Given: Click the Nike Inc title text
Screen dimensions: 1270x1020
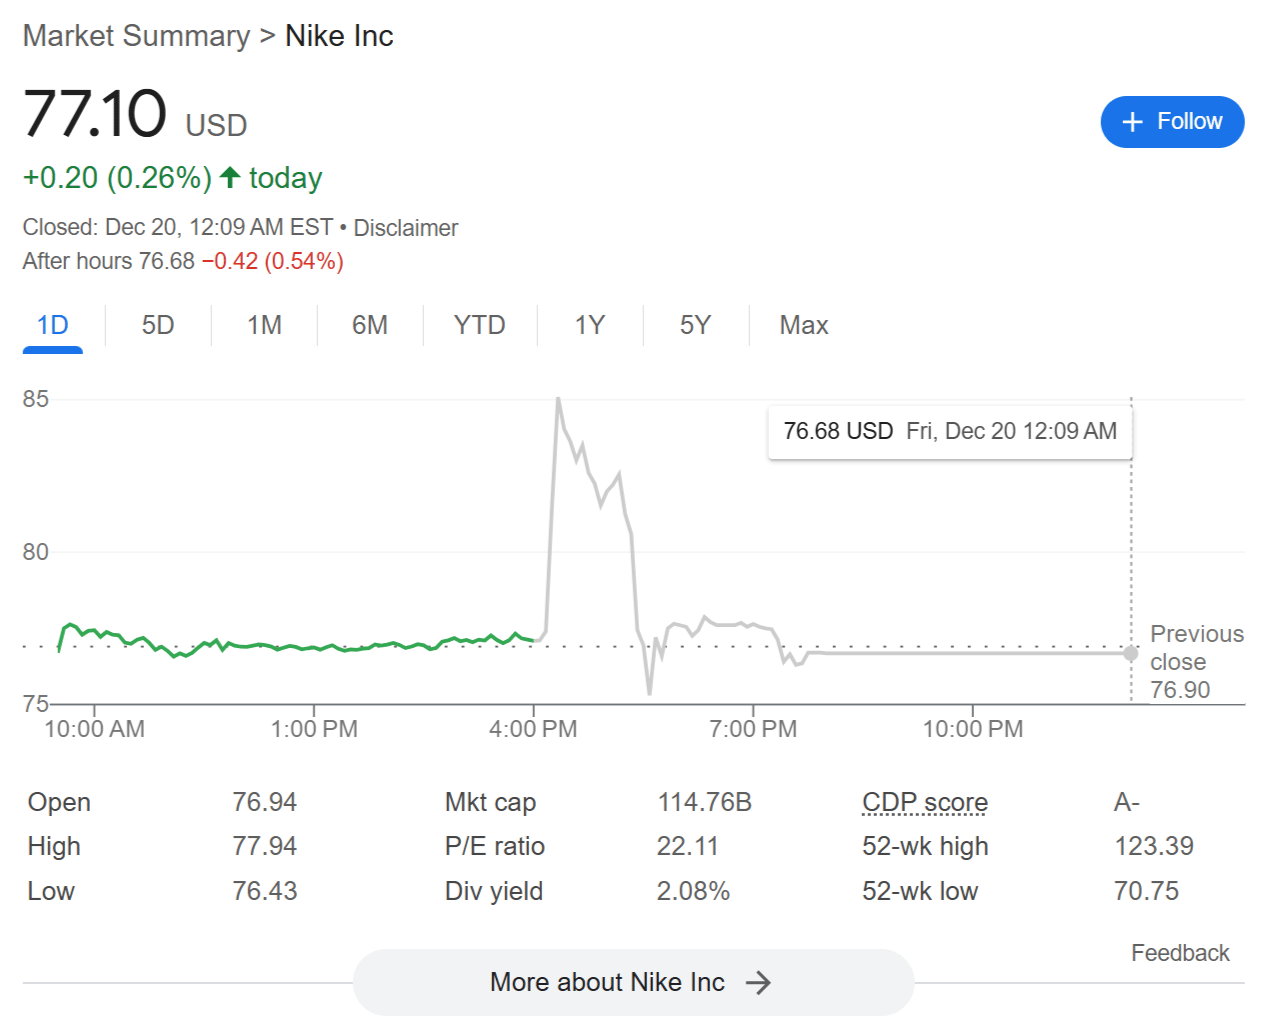Looking at the screenshot, I should coord(339,36).
